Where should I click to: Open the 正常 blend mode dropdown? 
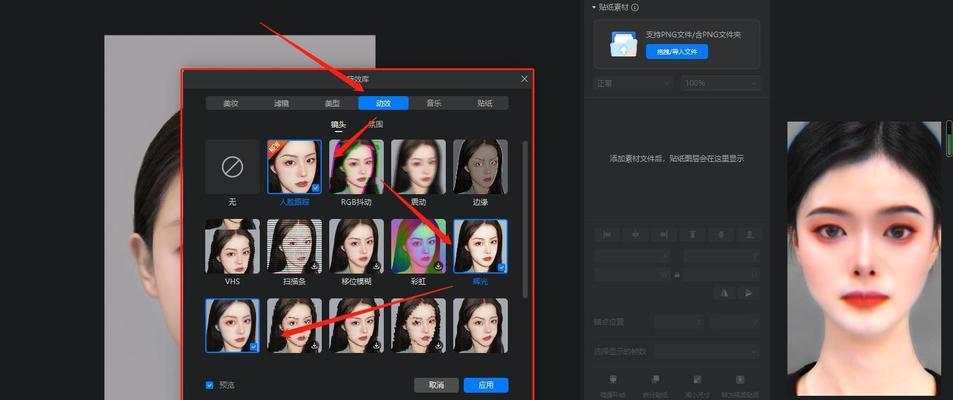(633, 83)
